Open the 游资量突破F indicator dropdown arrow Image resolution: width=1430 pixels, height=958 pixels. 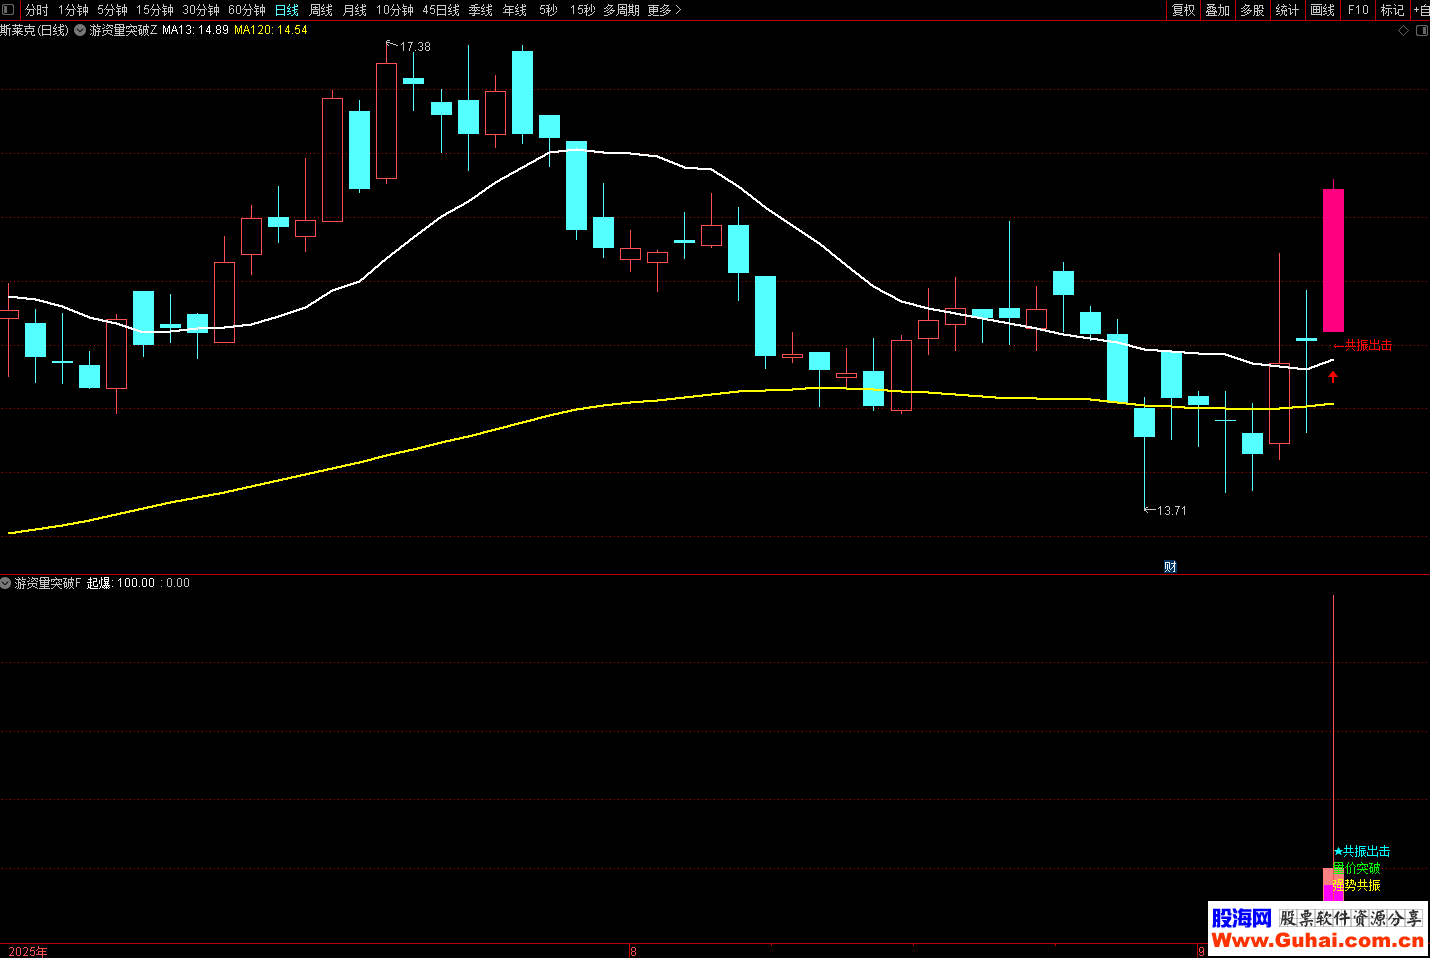[6, 583]
